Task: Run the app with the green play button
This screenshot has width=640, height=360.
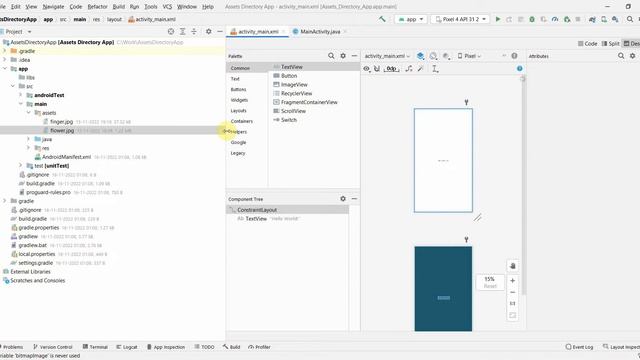Action: pos(498,19)
